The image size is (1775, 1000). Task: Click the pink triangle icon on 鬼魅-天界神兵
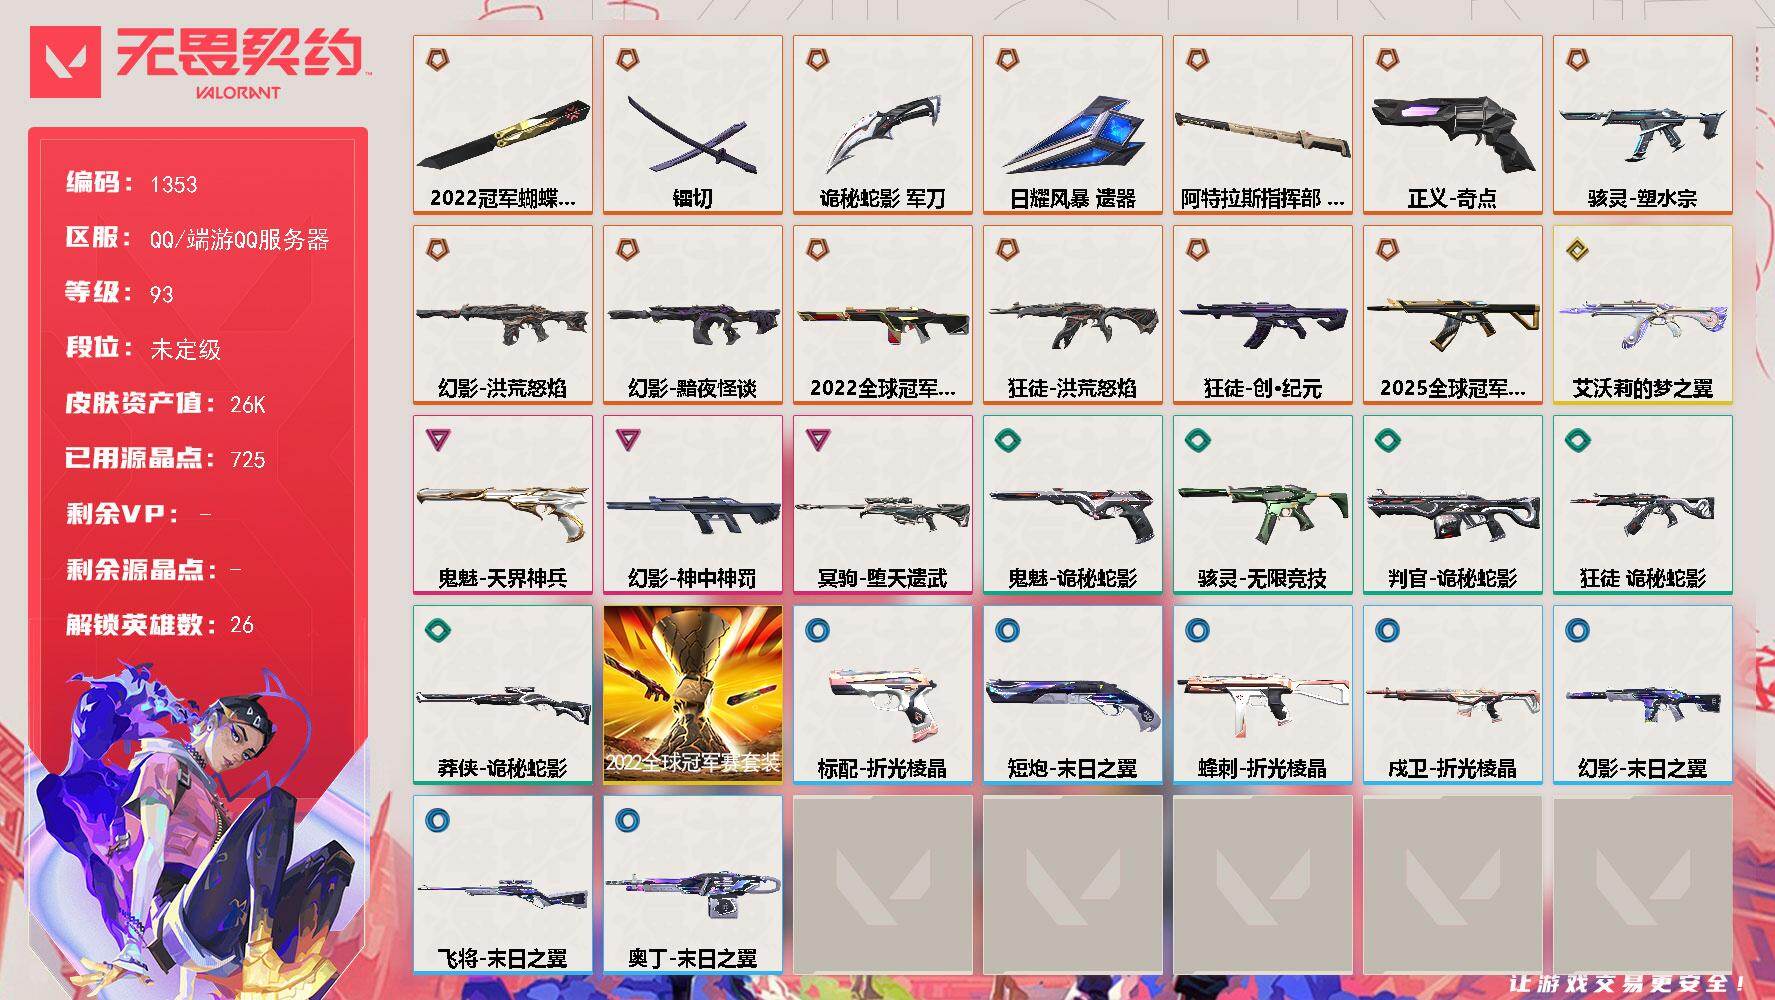click(438, 440)
